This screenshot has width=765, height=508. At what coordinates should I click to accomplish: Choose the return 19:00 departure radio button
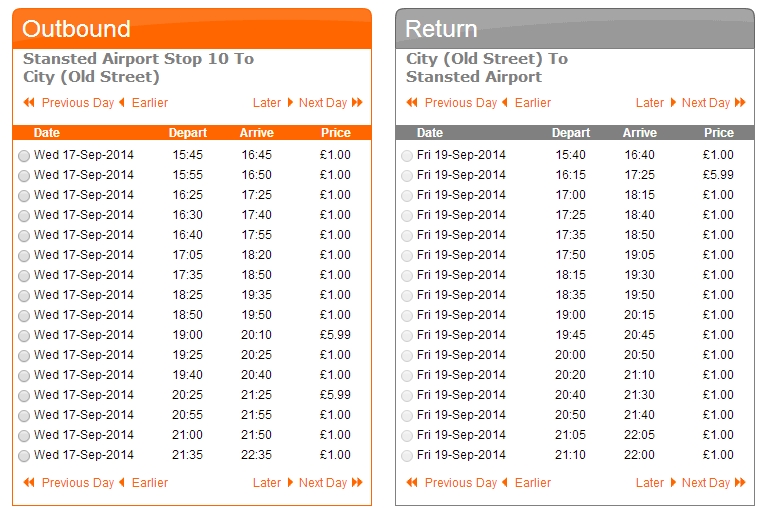406,316
